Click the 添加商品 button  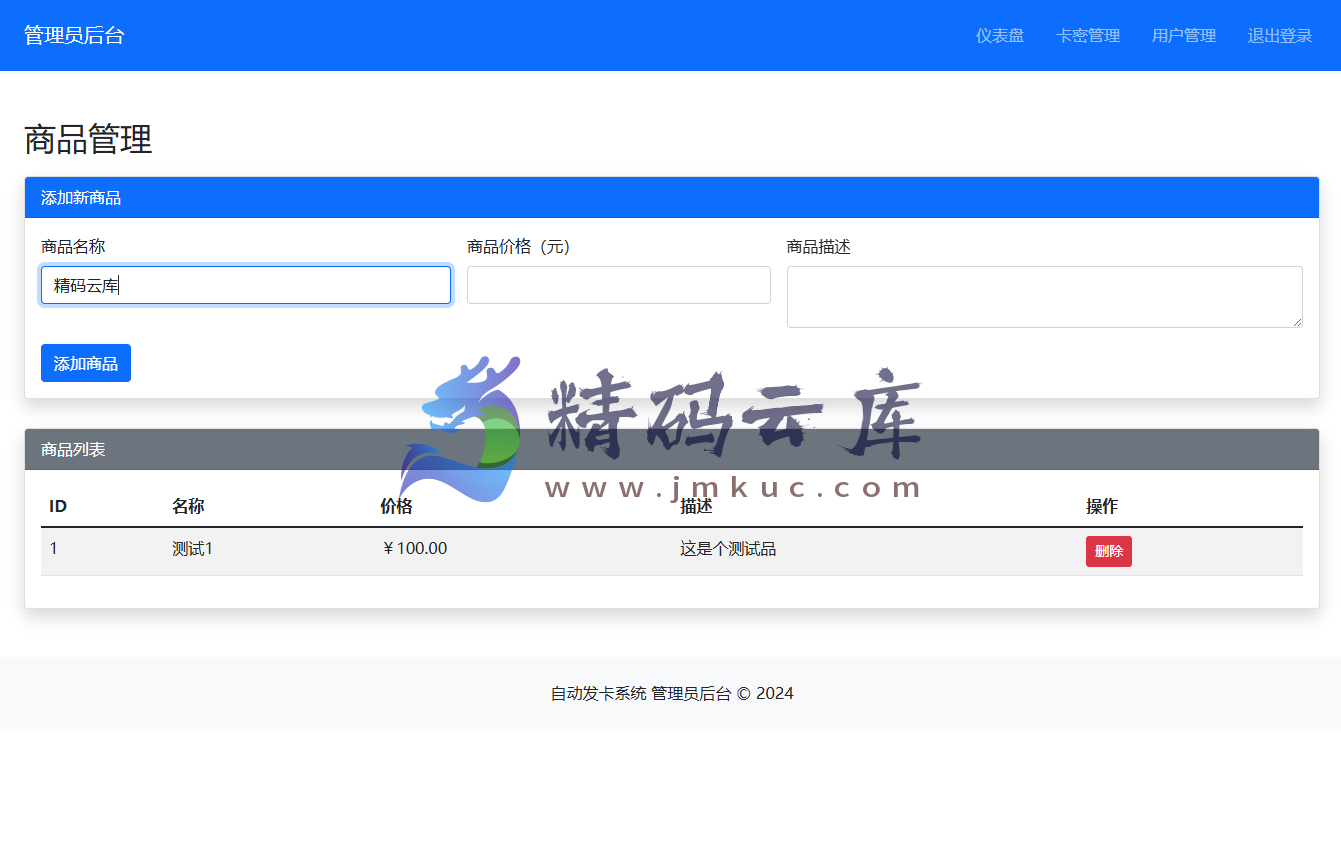coord(86,363)
